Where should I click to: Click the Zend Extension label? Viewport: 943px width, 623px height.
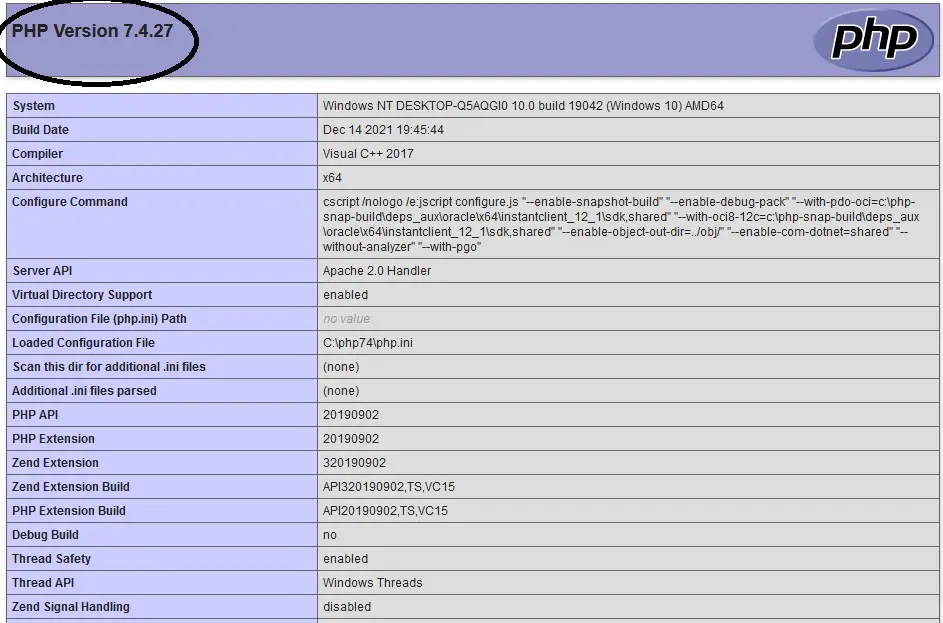click(x=55, y=464)
